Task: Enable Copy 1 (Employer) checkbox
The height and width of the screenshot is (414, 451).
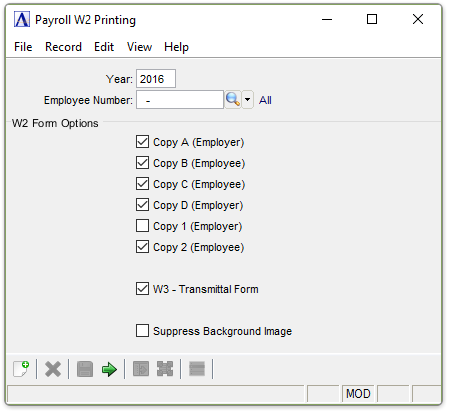Action: (x=142, y=226)
